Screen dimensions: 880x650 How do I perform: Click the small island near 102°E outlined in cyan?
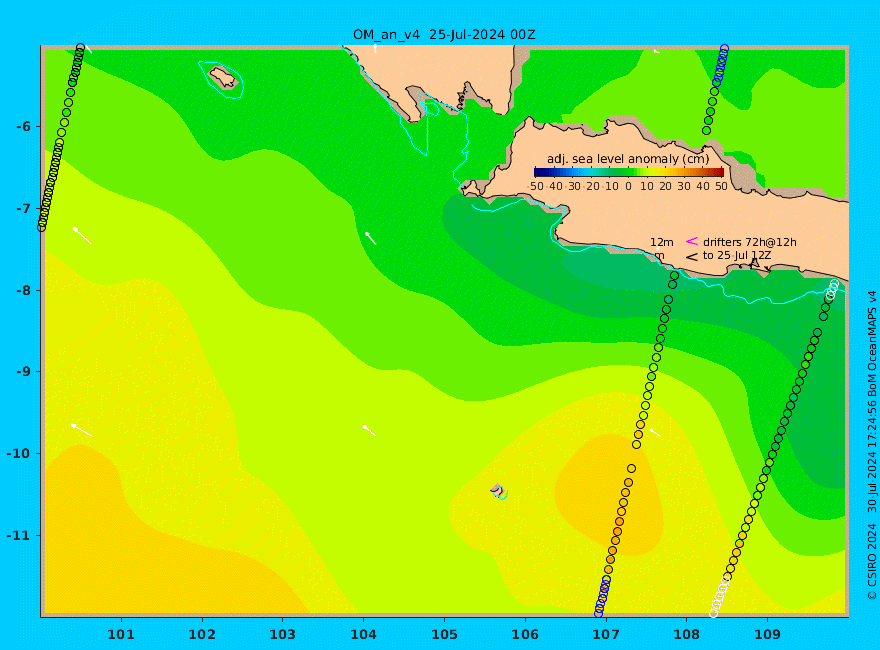[x=223, y=78]
